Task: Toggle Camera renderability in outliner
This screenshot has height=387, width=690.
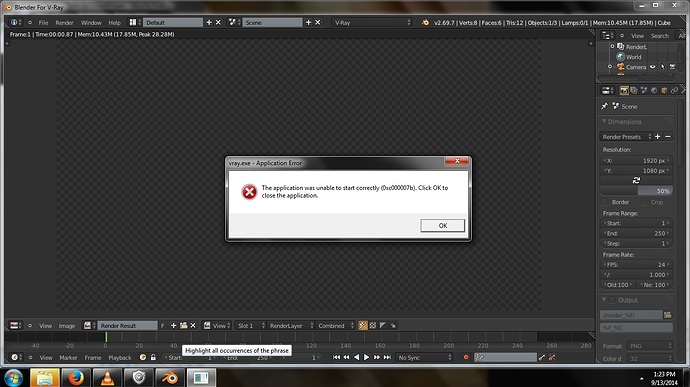Action: (x=672, y=67)
